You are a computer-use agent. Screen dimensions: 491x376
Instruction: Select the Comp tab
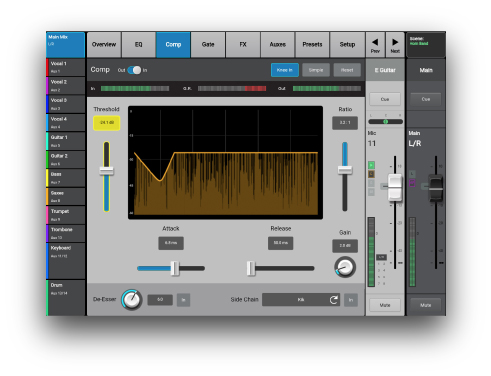pyautogui.click(x=173, y=45)
